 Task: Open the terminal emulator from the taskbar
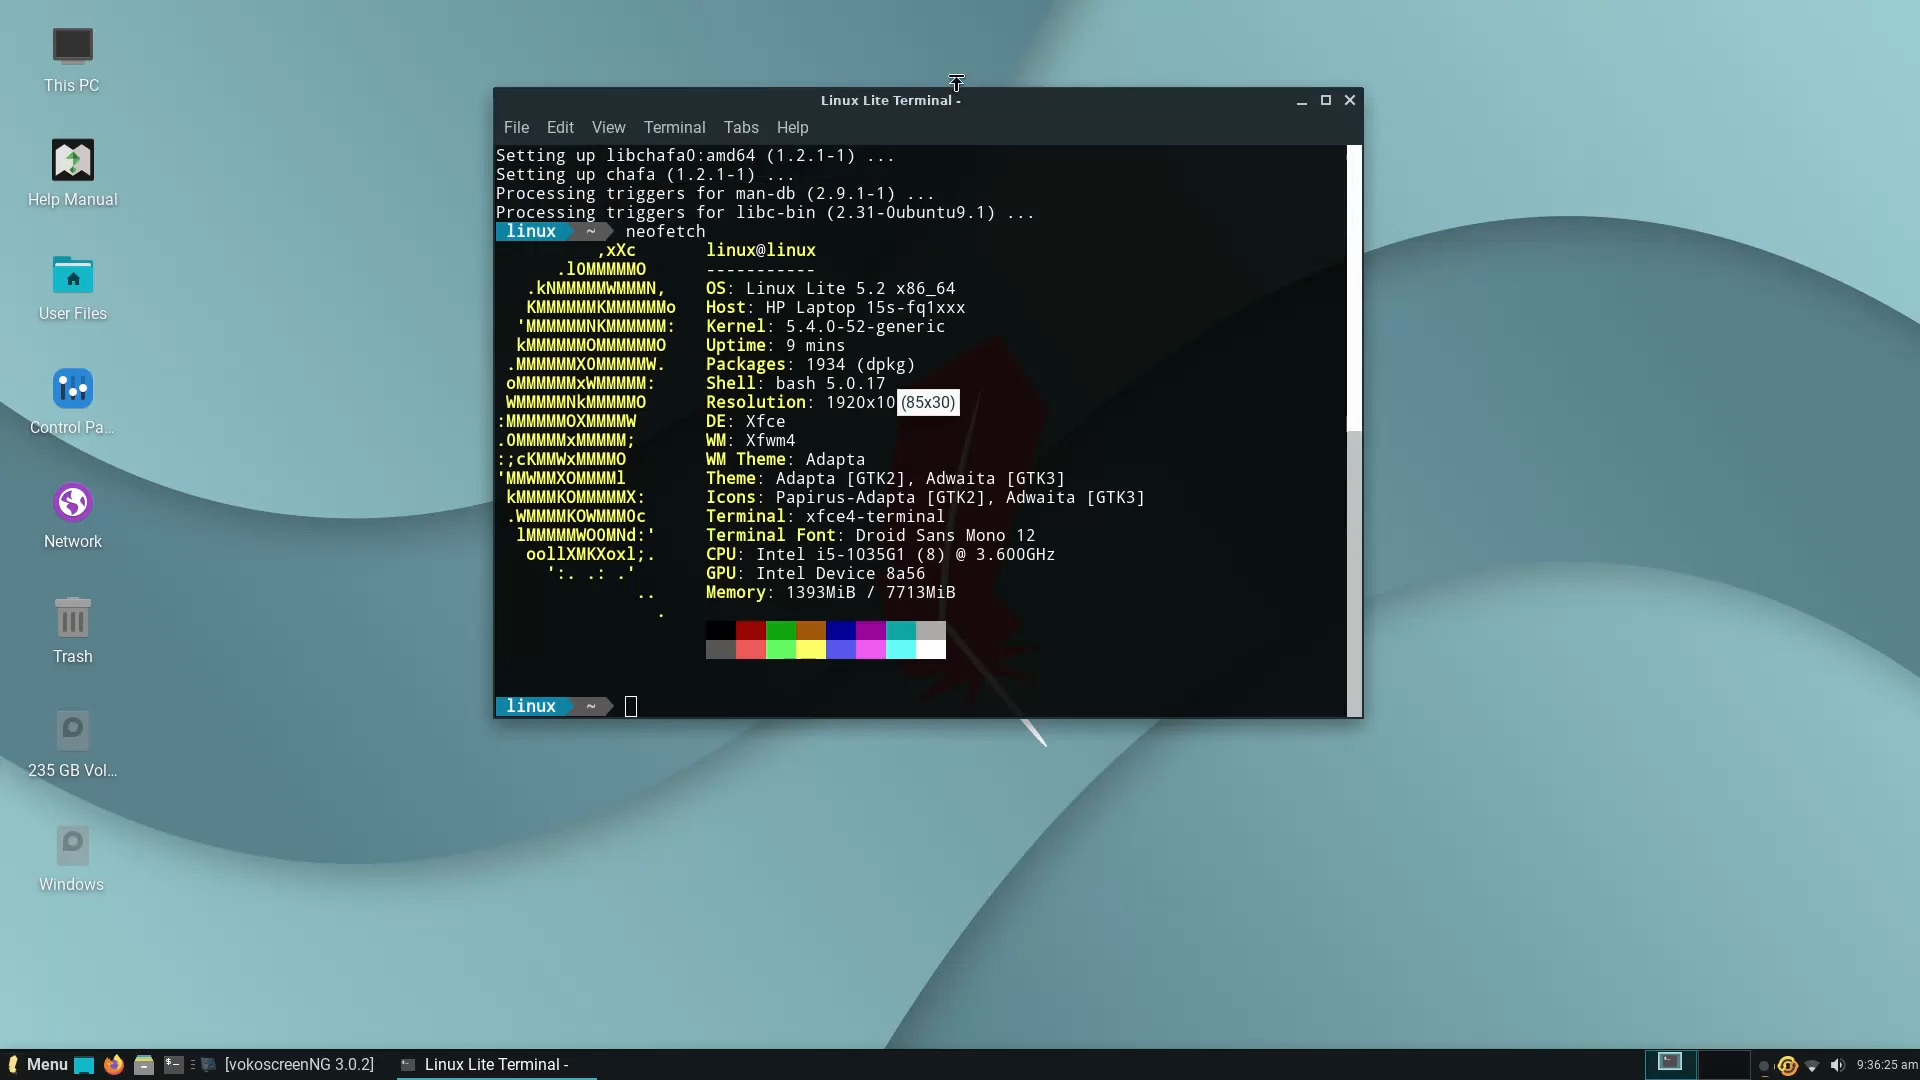click(x=175, y=1064)
